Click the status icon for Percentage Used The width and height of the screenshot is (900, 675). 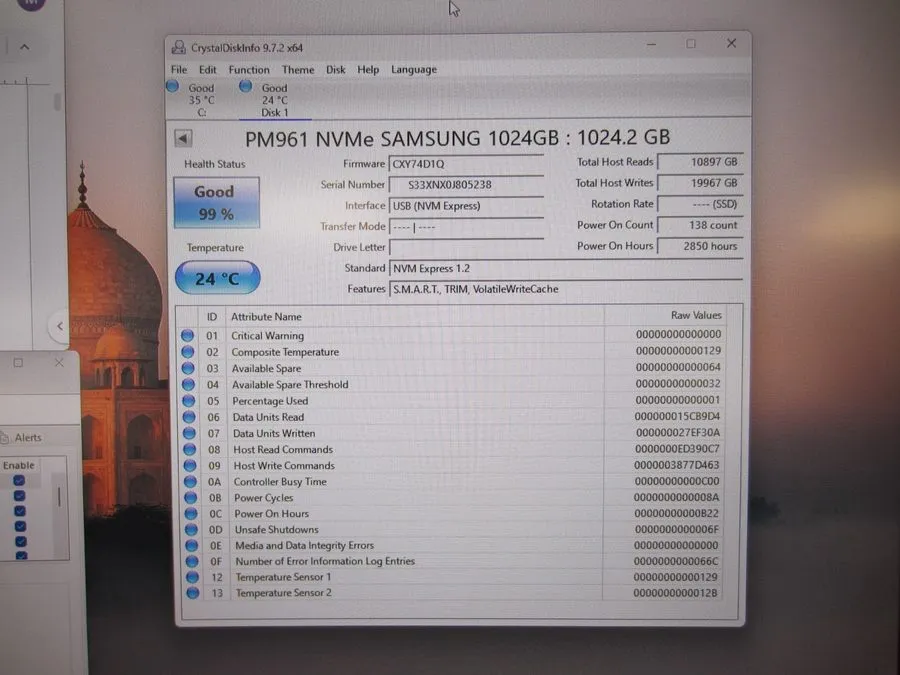click(x=189, y=401)
